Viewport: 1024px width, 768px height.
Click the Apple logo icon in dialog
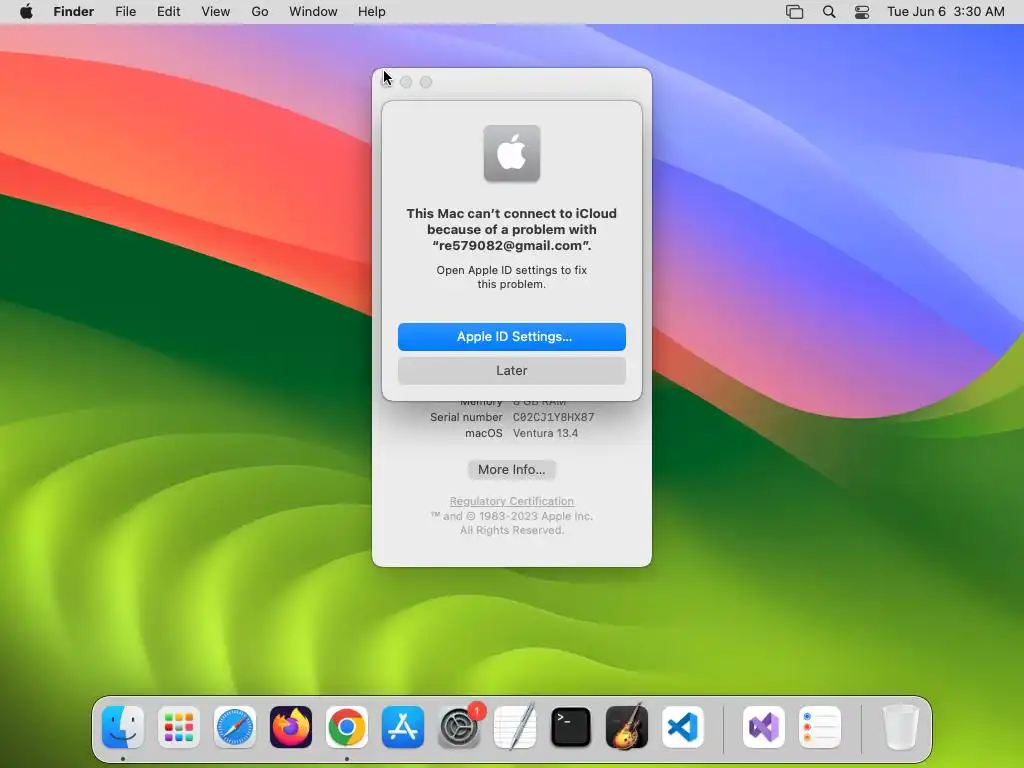coord(511,153)
